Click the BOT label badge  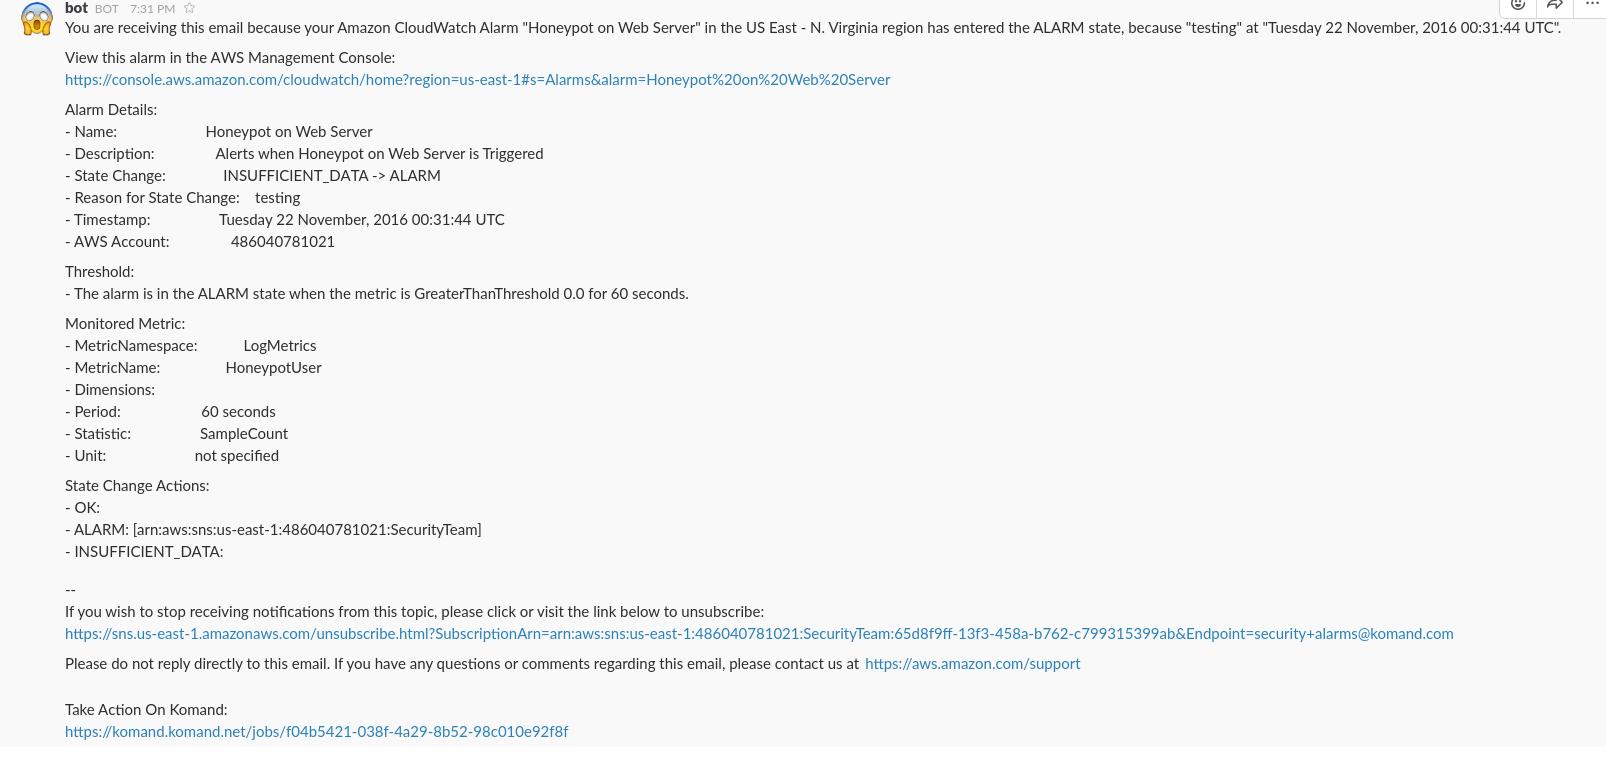pos(107,9)
